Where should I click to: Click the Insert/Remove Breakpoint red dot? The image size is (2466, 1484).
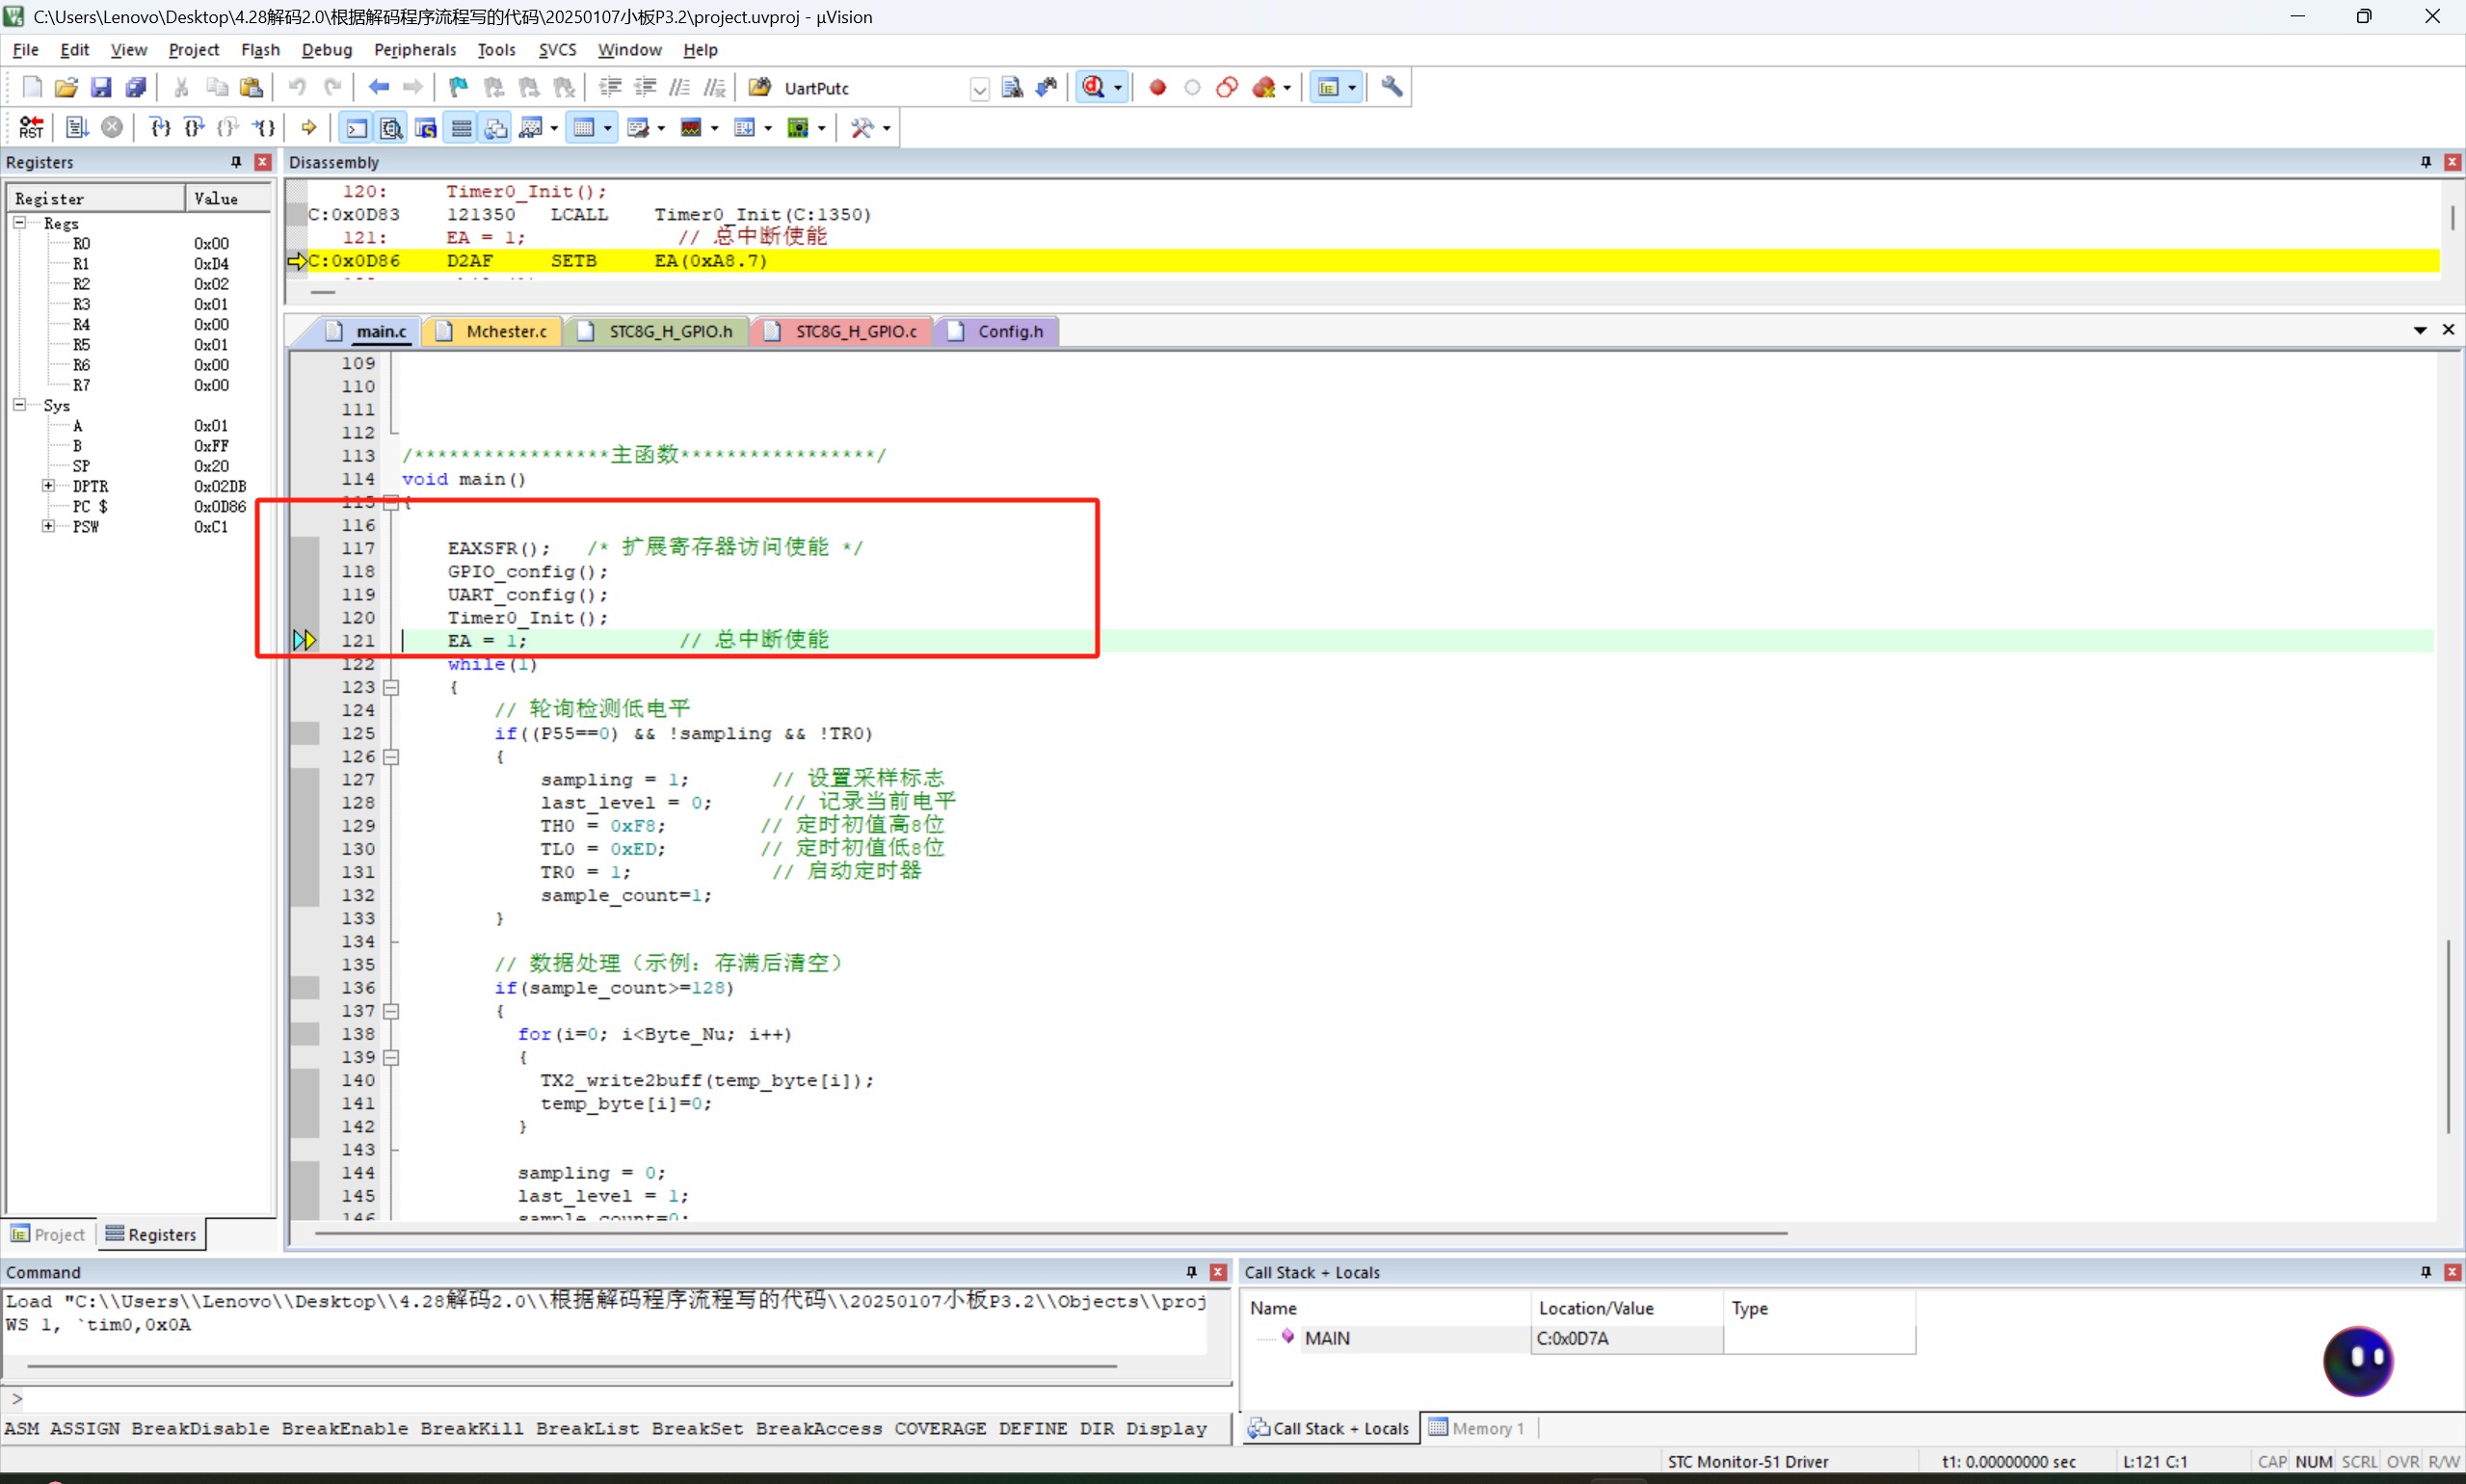[1158, 88]
